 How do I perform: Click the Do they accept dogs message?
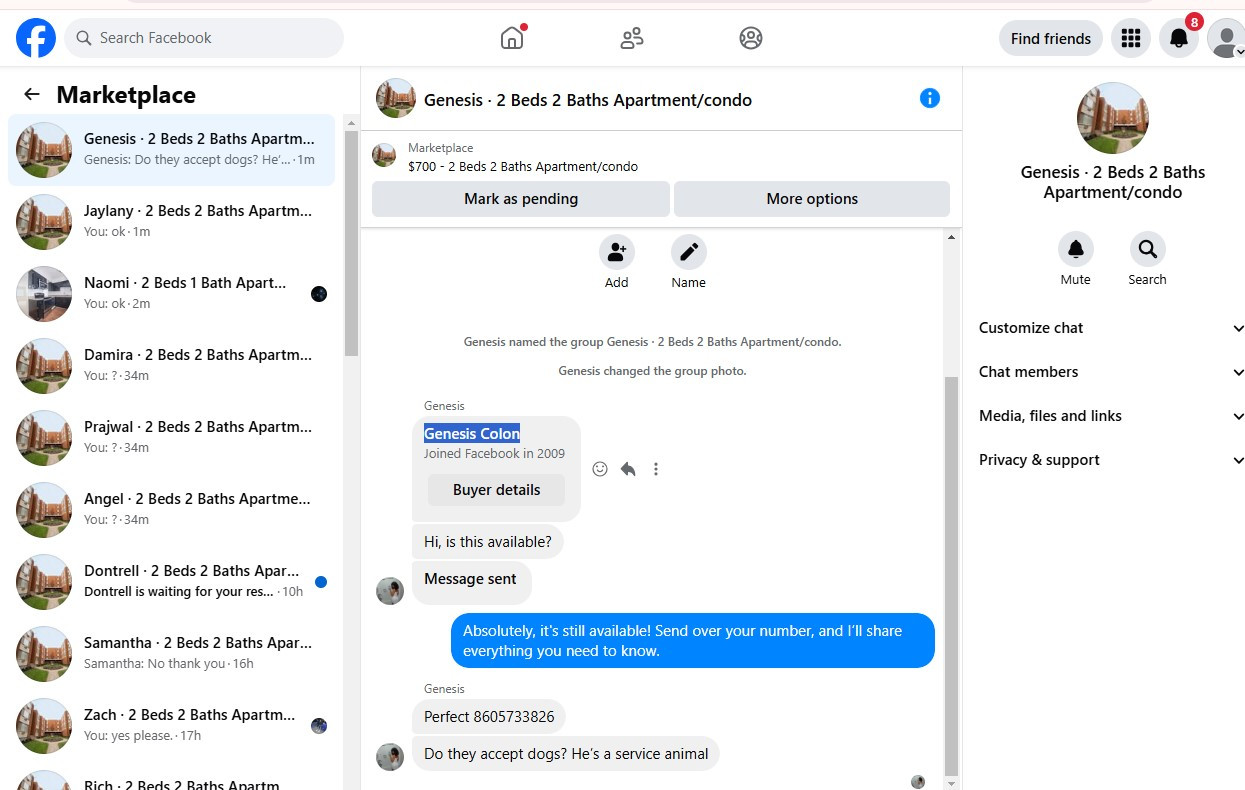coord(566,754)
